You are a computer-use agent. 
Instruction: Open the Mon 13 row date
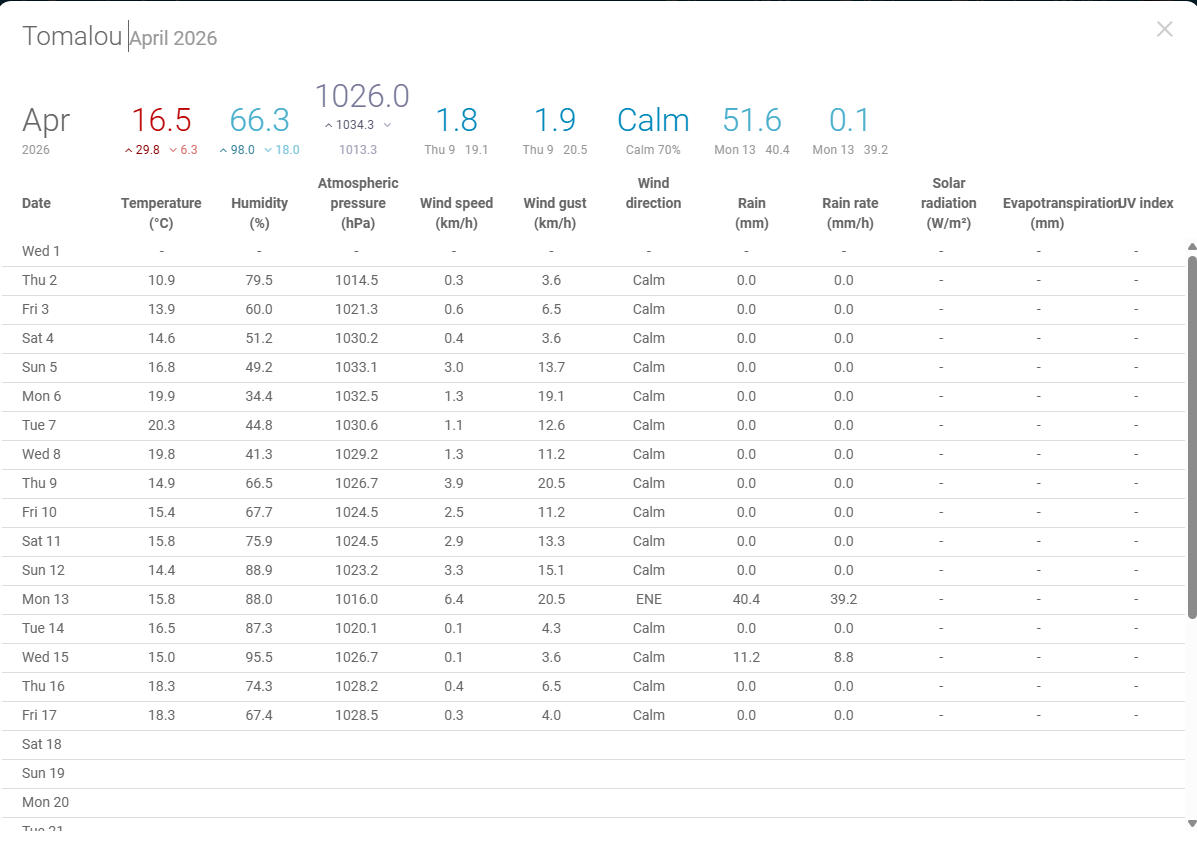pyautogui.click(x=45, y=599)
